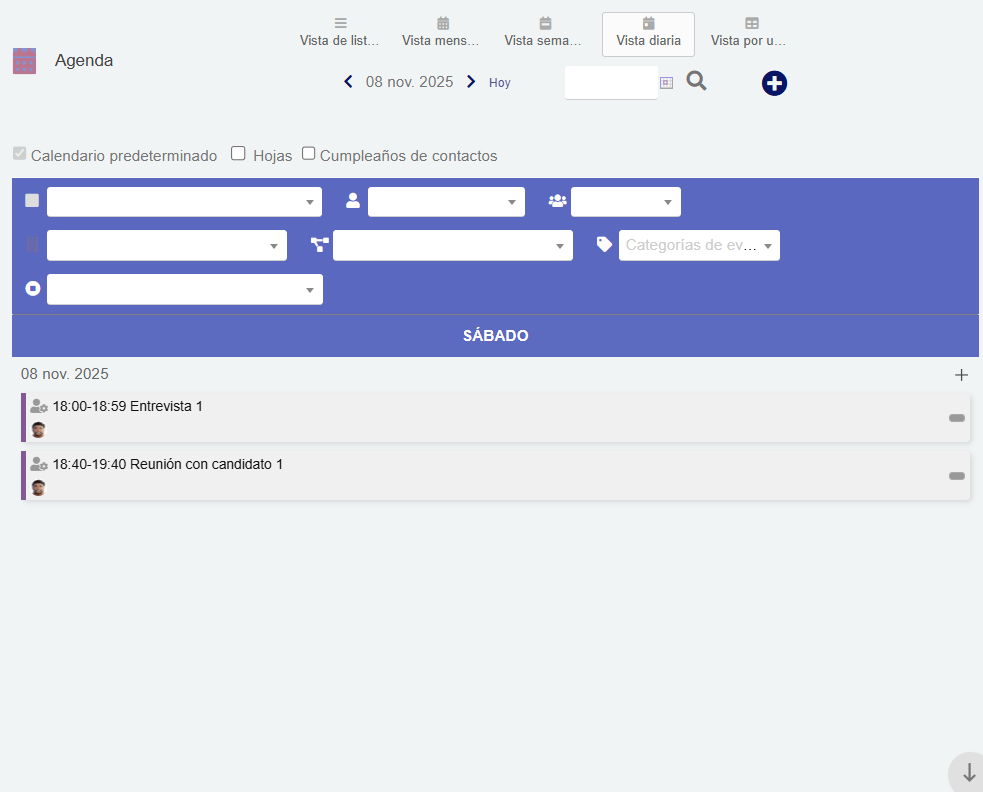This screenshot has height=792, width=983.
Task: Switch to Vista semanal tab
Action: pyautogui.click(x=543, y=33)
